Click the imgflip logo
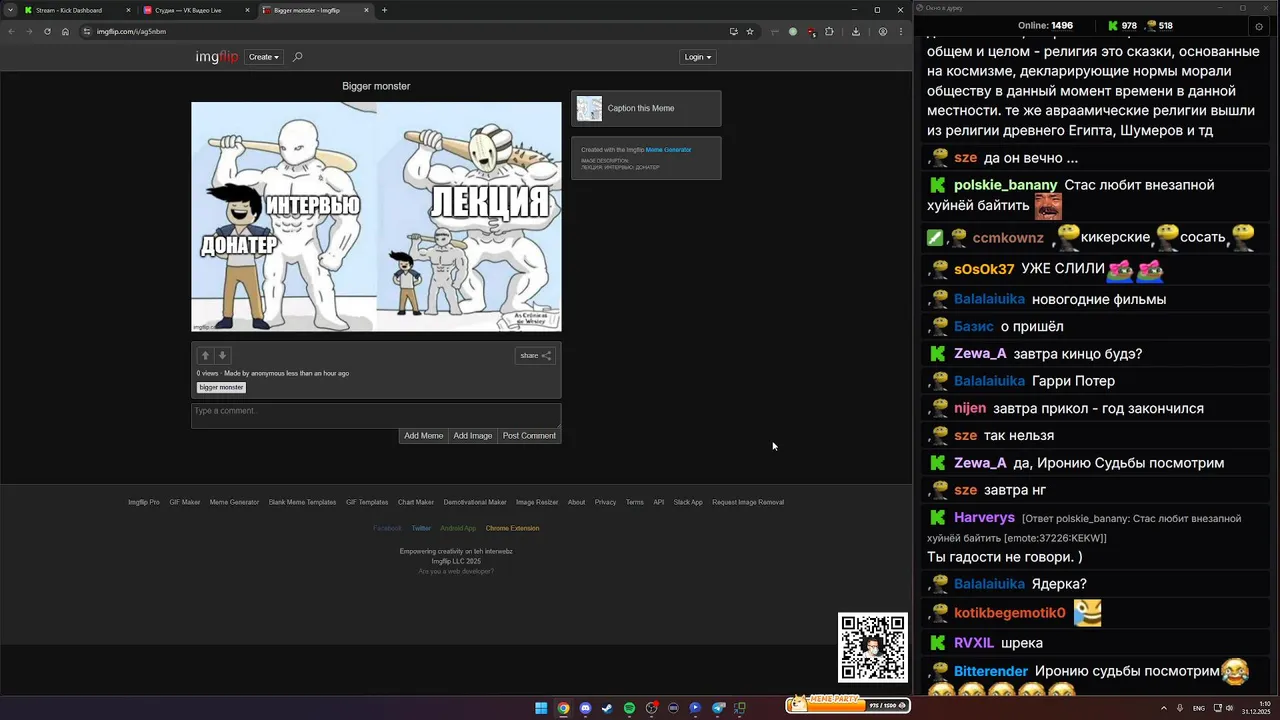This screenshot has height=720, width=1280. click(x=217, y=57)
